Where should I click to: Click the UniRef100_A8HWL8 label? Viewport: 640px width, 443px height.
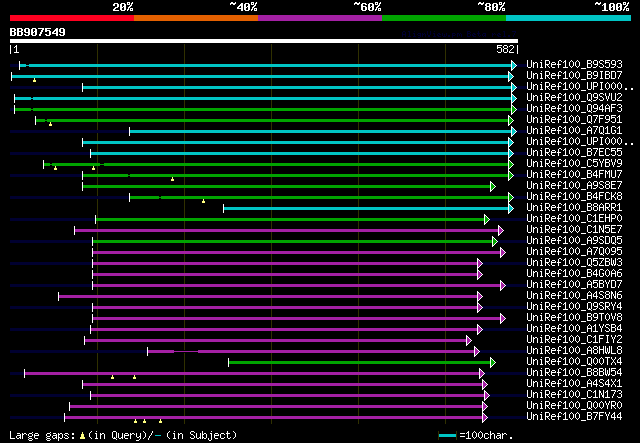(574, 351)
